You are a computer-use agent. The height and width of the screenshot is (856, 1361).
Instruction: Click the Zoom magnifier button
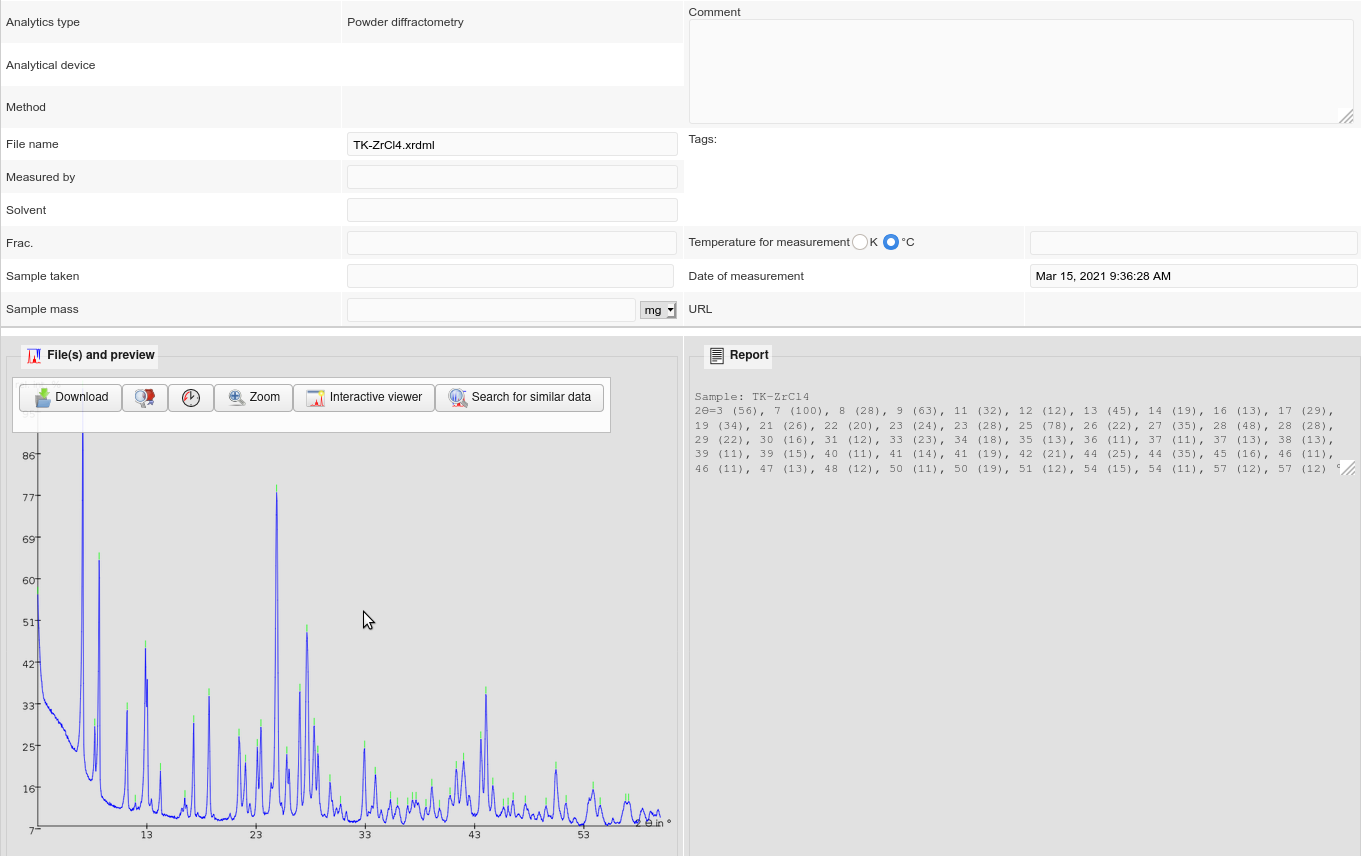point(253,397)
